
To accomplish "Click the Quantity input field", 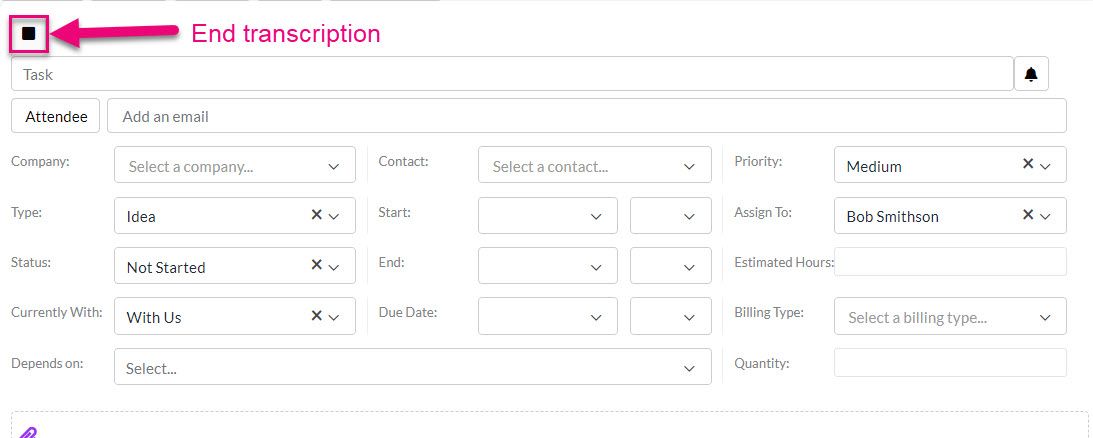I will (950, 363).
